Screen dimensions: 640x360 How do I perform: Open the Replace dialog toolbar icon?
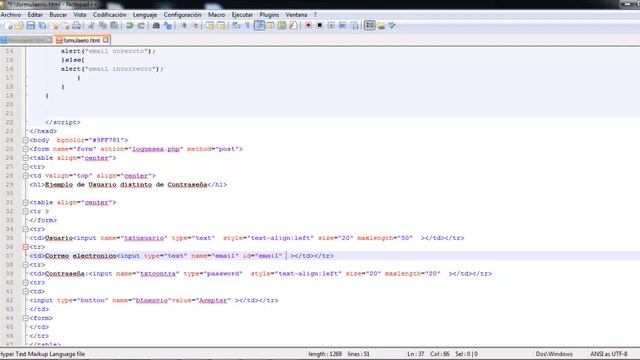(x=168, y=26)
